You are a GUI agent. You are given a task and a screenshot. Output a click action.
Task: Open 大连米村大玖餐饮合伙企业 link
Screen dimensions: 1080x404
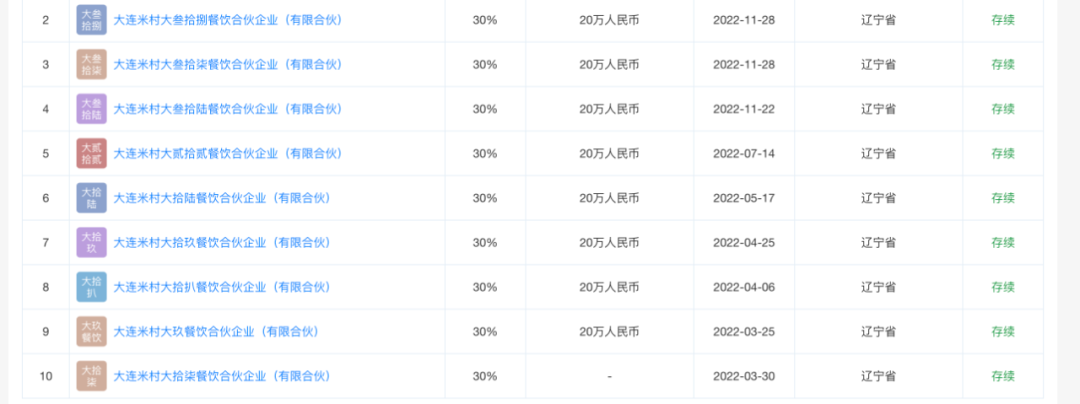pyautogui.click(x=216, y=332)
